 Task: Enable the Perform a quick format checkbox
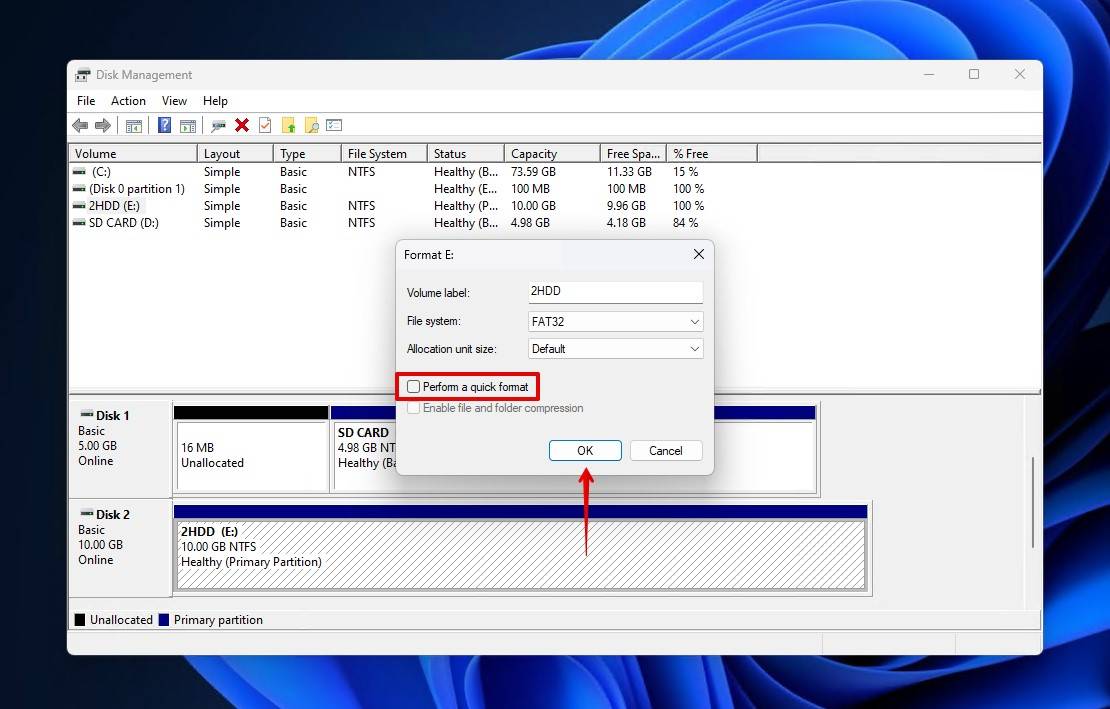point(414,387)
